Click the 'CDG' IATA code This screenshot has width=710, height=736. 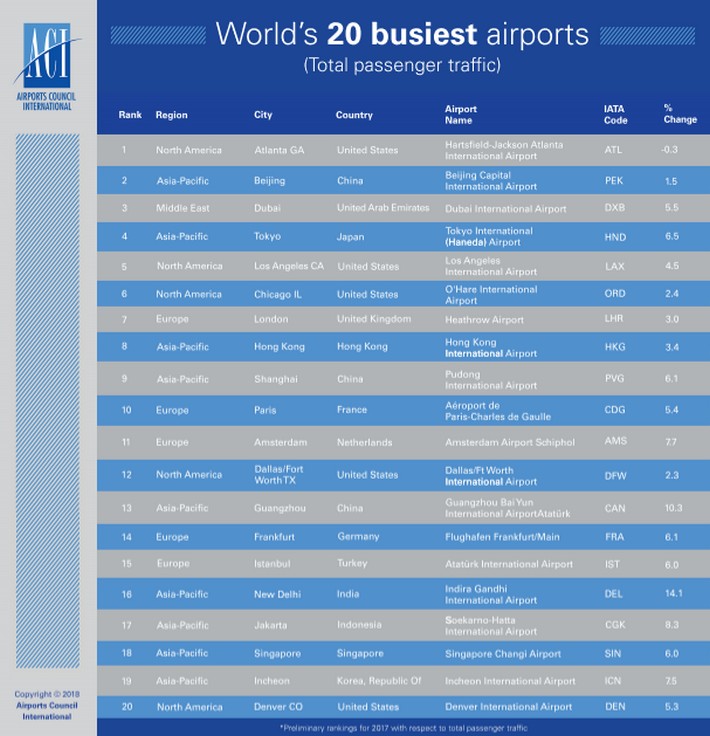pos(615,410)
